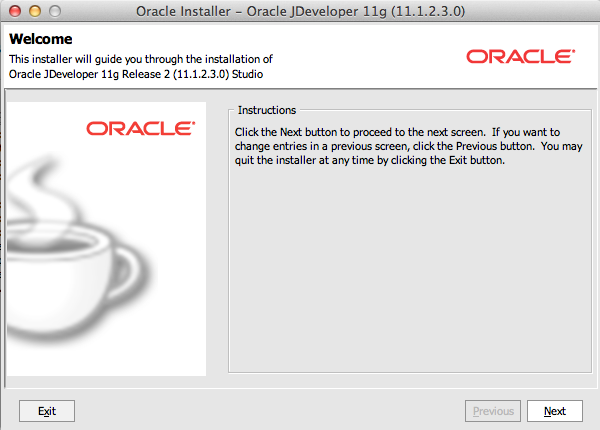Viewport: 600px width, 430px height.
Task: Close the installer with the red button
Action: (15, 11)
